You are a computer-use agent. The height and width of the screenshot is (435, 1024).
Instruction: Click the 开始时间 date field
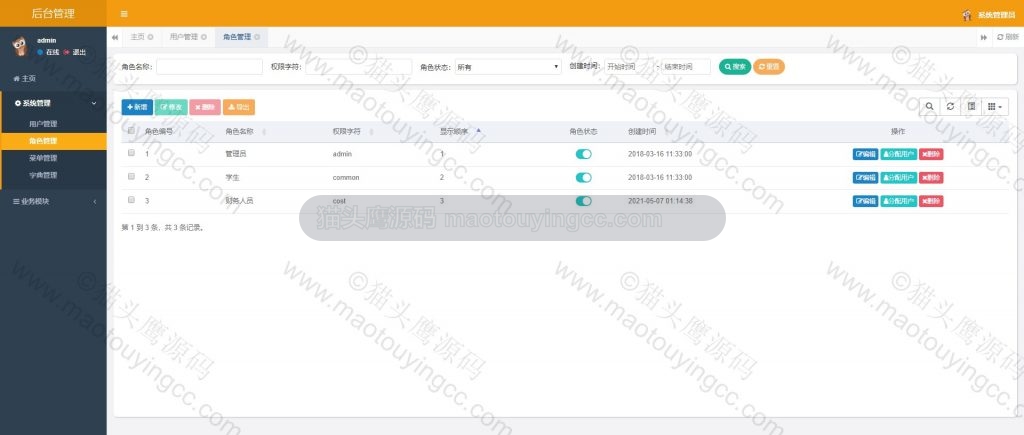pos(628,67)
